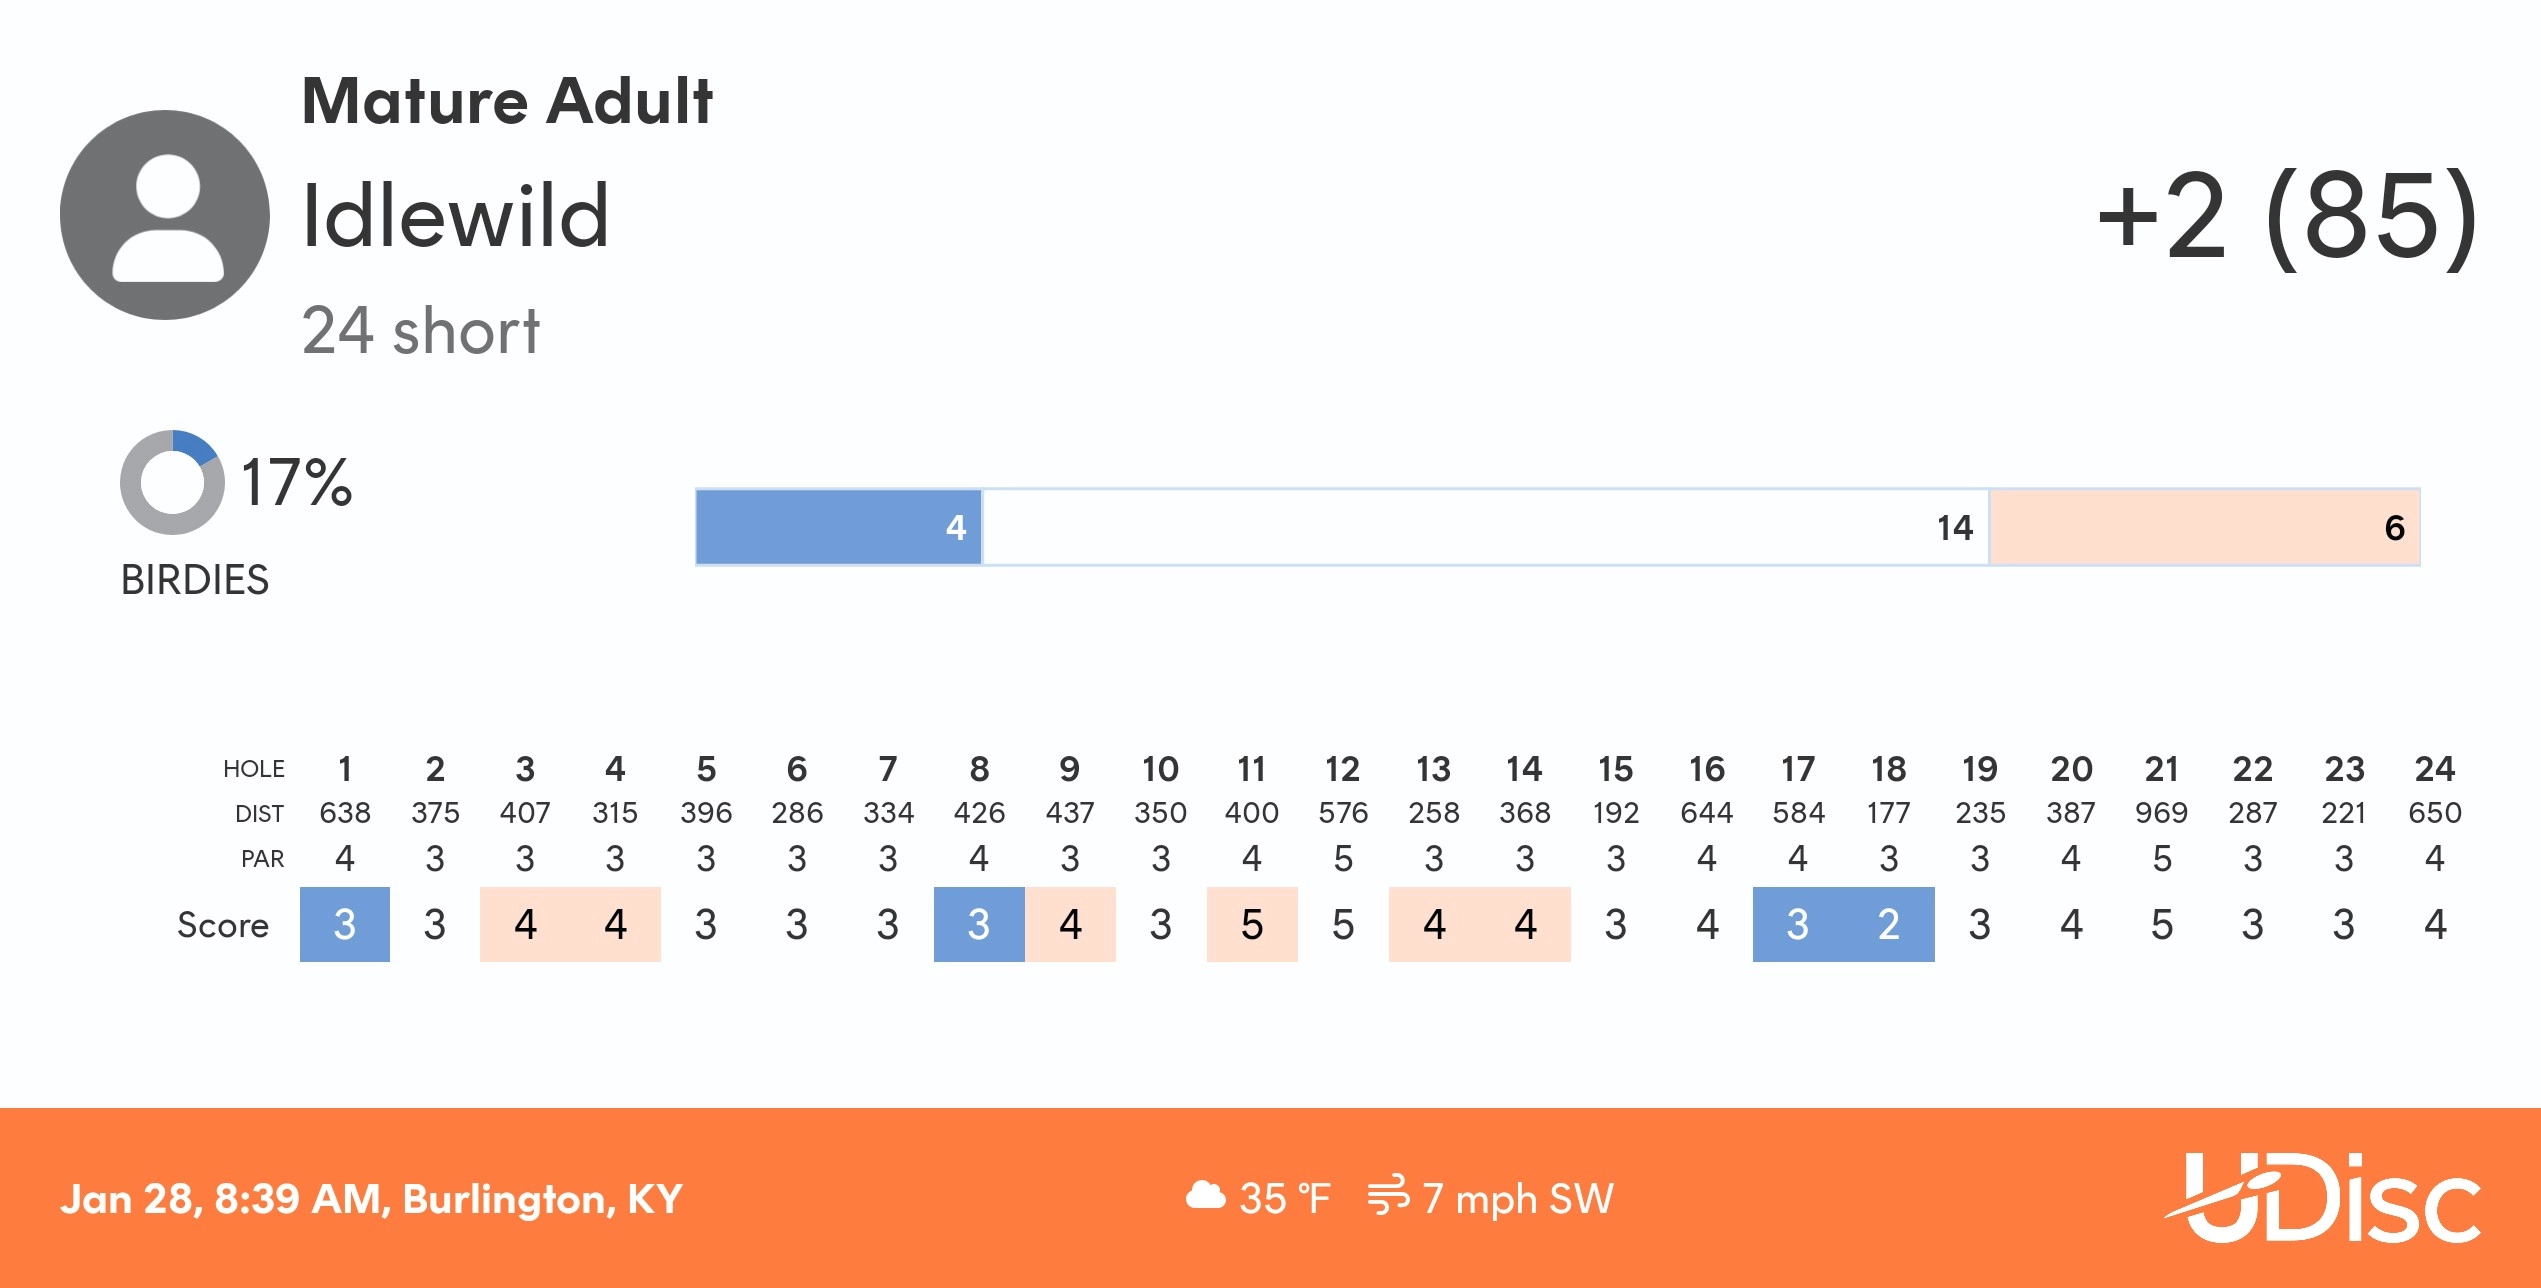Click the white pars bar showing 14
Image resolution: width=2541 pixels, height=1288 pixels.
1485,527
